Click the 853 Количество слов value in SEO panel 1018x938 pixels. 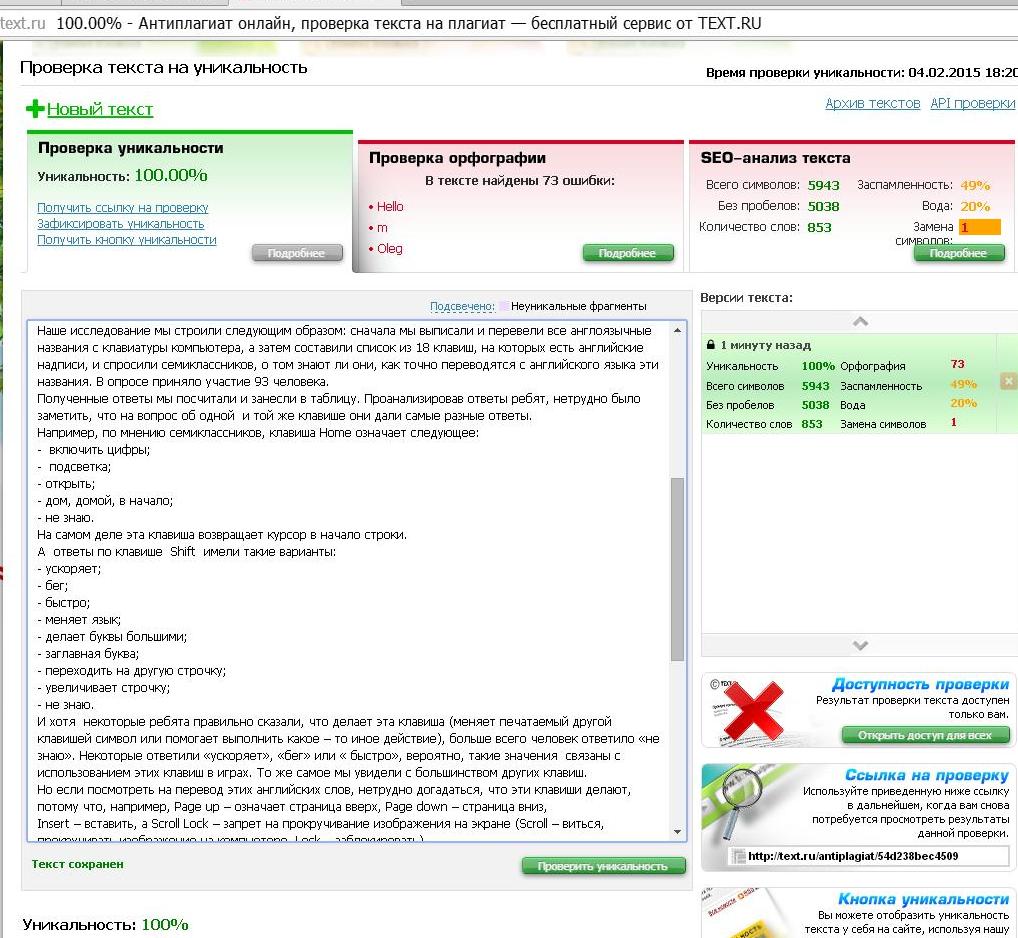[819, 227]
